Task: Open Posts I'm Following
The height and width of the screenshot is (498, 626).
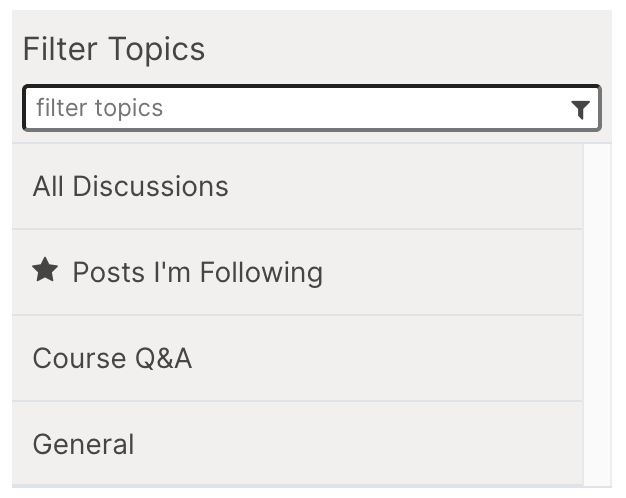Action: pyautogui.click(x=197, y=272)
